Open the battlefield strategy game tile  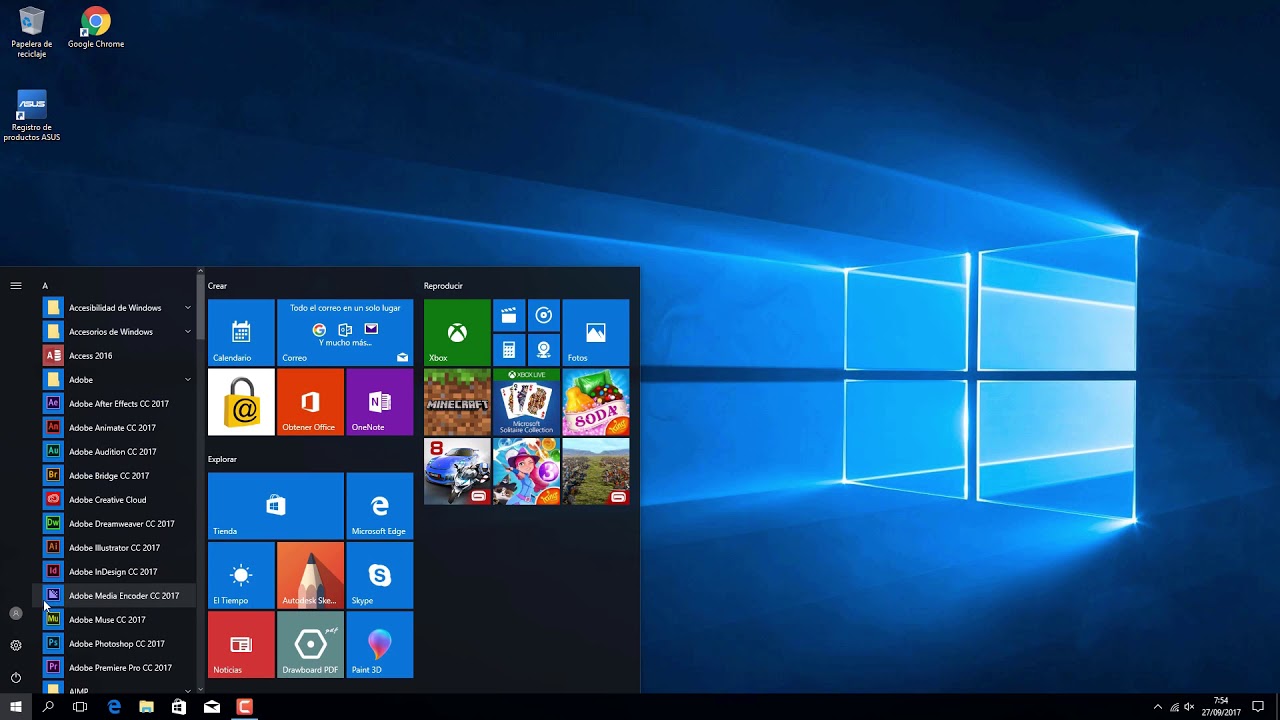pyautogui.click(x=596, y=471)
